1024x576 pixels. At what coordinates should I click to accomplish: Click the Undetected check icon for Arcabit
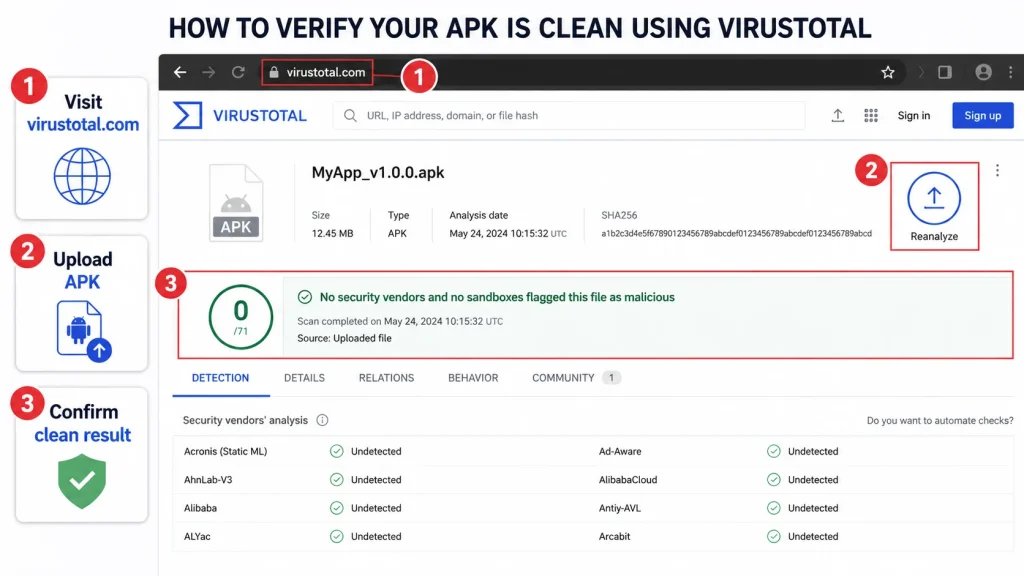pyautogui.click(x=774, y=536)
